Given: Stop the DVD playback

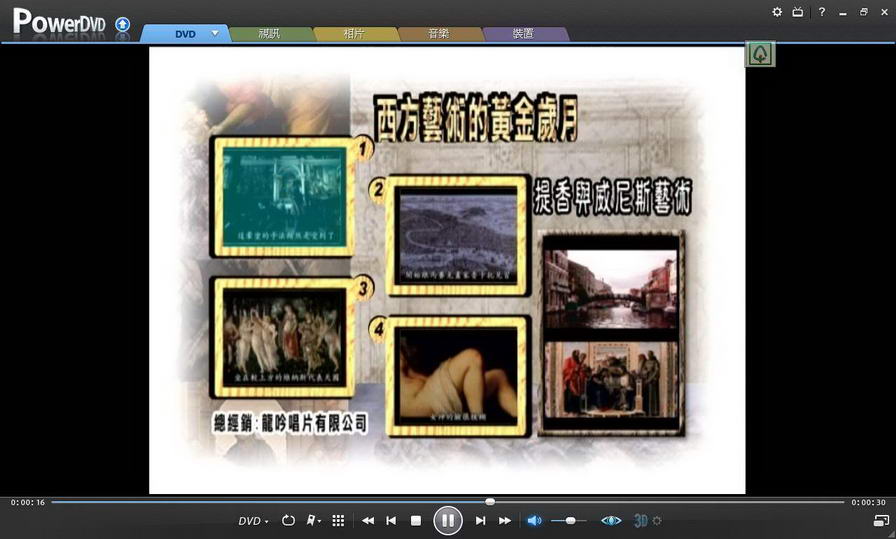Looking at the screenshot, I should click(416, 521).
